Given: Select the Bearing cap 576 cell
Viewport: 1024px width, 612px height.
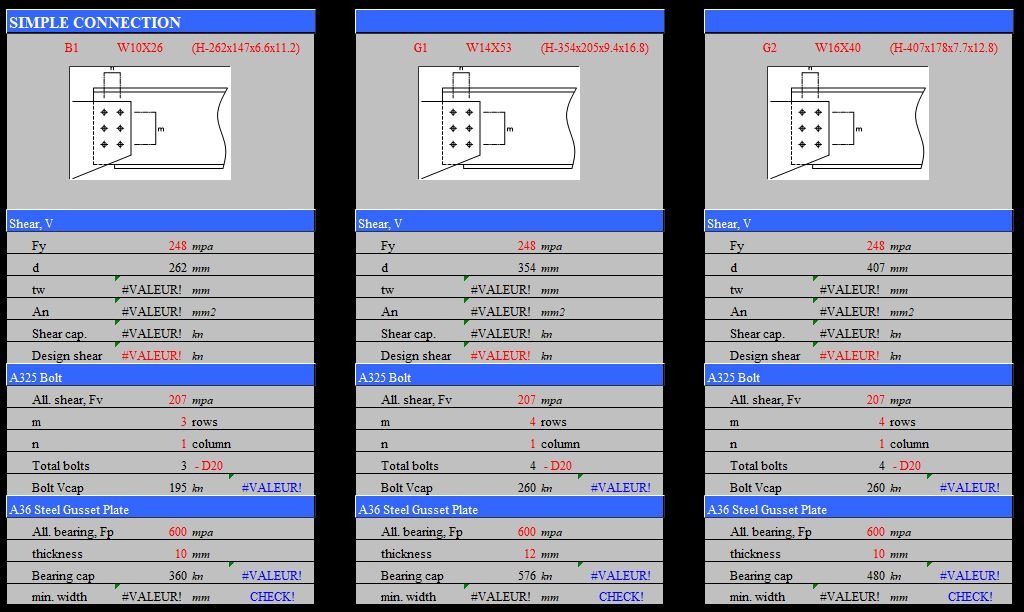Looking at the screenshot, I should [x=526, y=576].
